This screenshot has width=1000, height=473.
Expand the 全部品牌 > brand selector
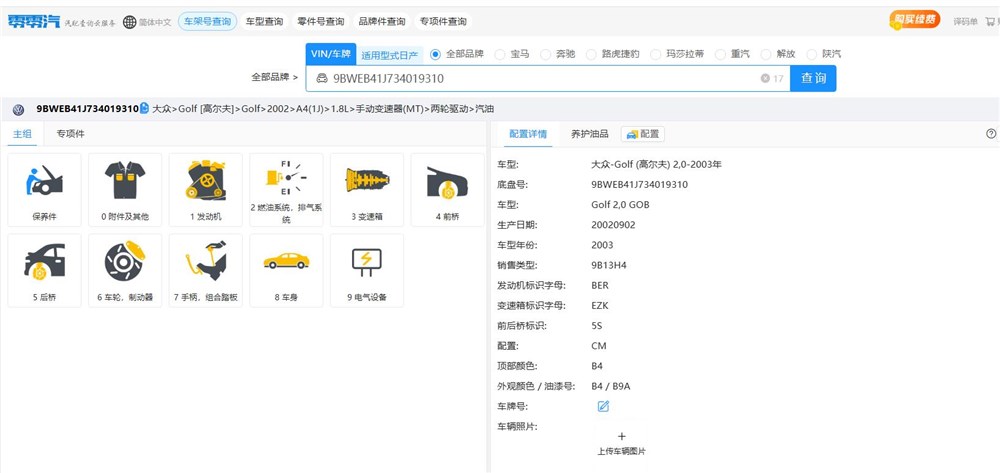point(275,77)
